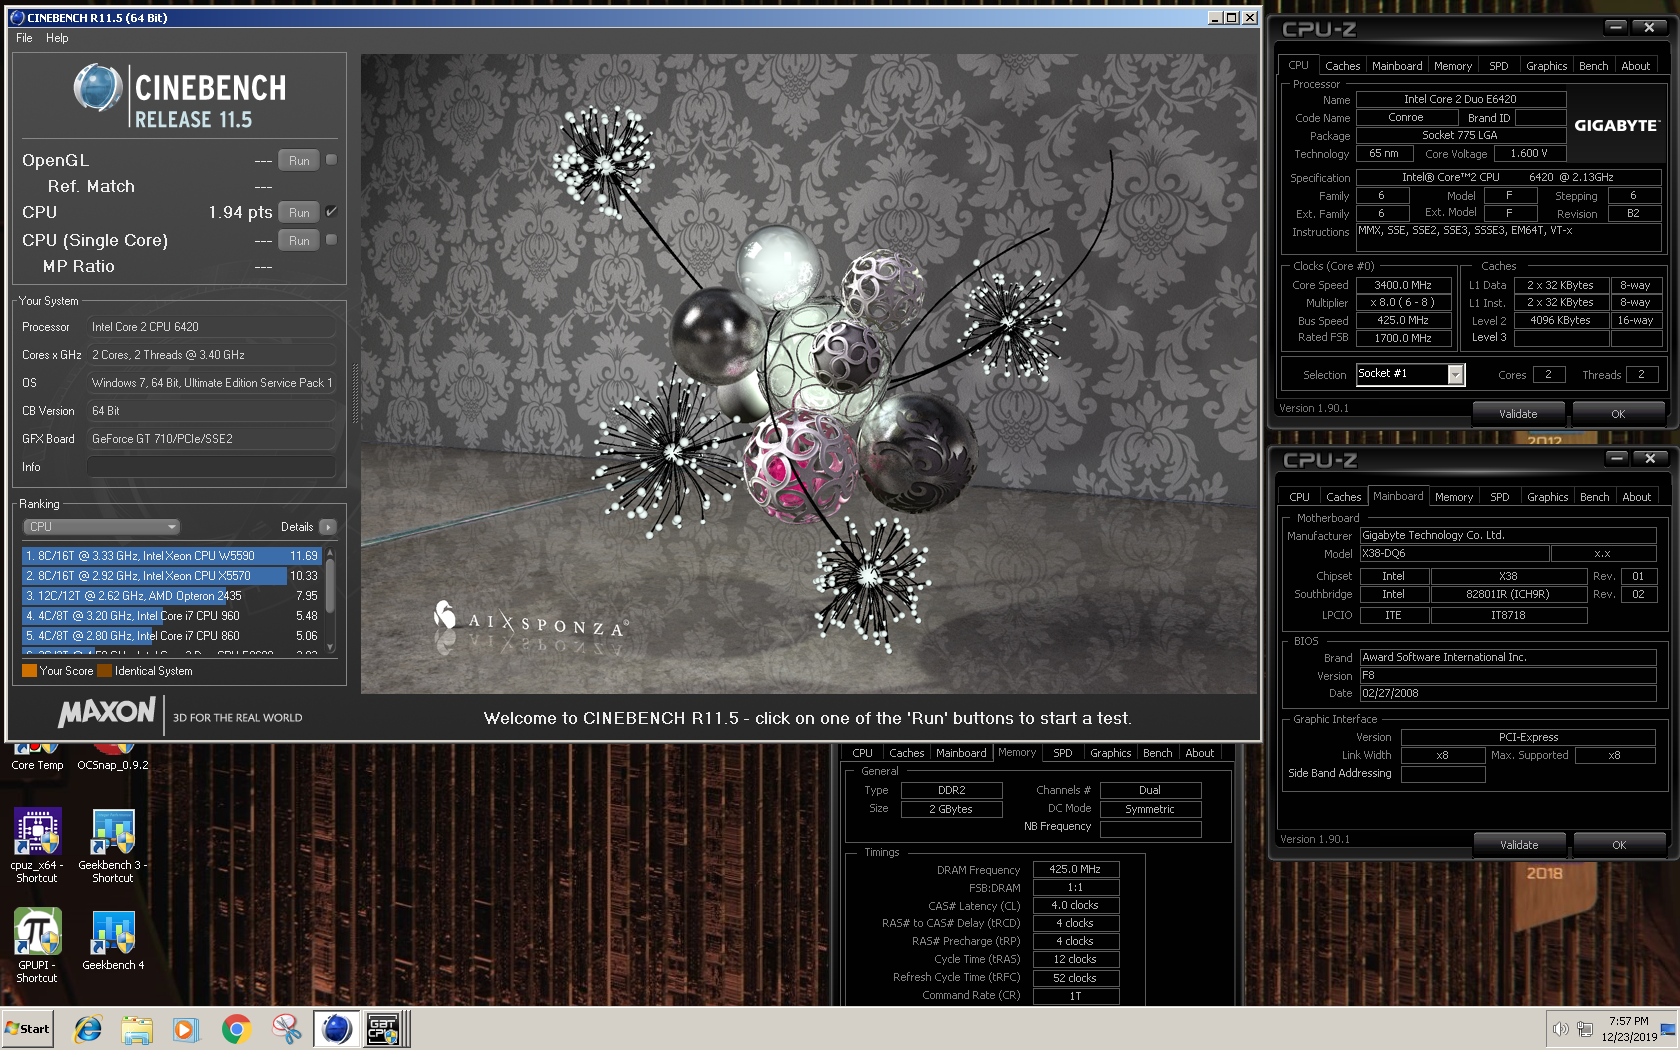1680x1050 pixels.
Task: Select ranking row Intel Xeon CPU X5570
Action: coord(171,576)
